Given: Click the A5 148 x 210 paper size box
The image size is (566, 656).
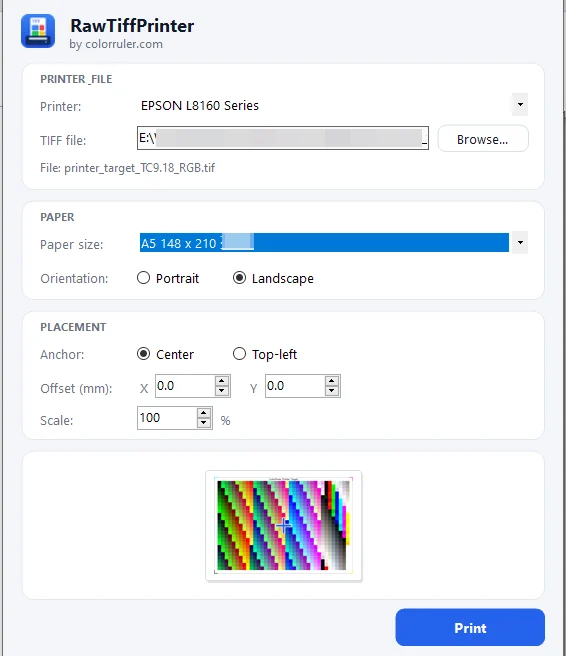Looking at the screenshot, I should click(x=324, y=243).
